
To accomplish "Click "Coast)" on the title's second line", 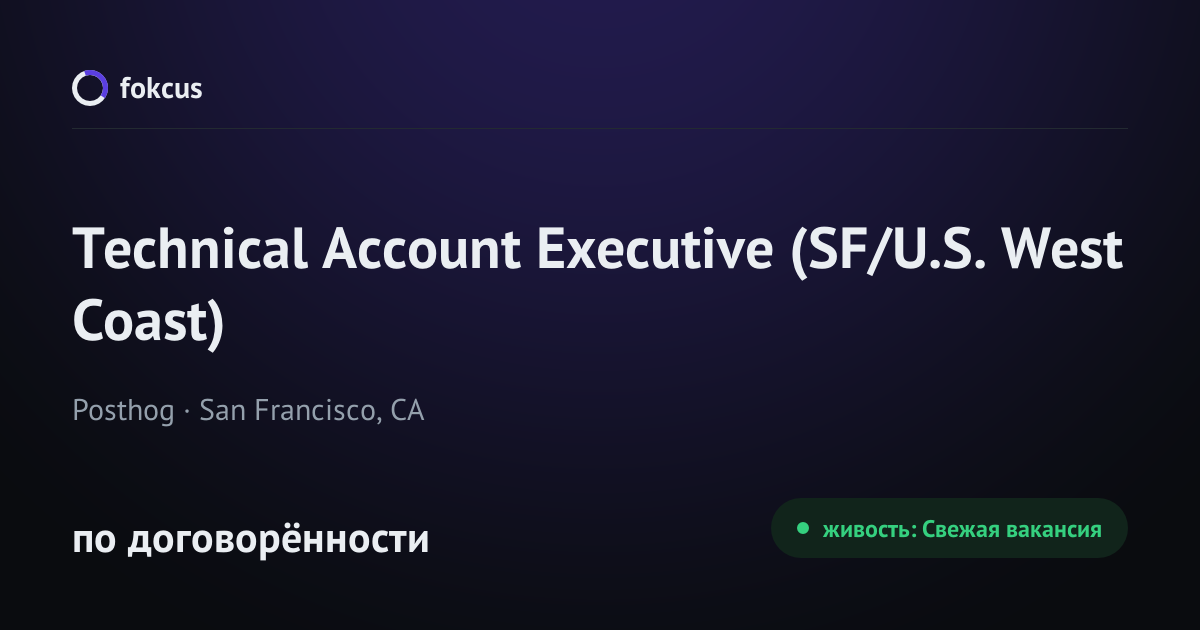I will [x=148, y=322].
